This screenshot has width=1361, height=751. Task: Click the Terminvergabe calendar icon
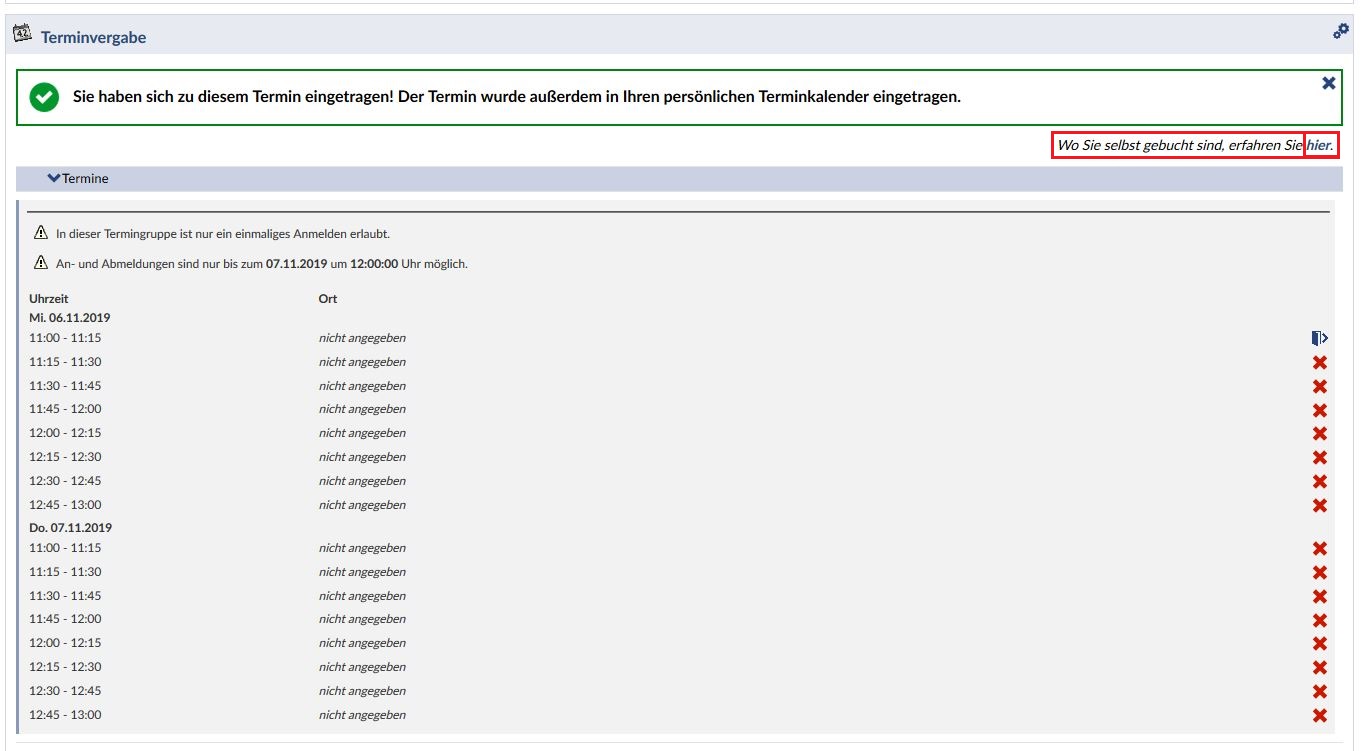click(22, 35)
